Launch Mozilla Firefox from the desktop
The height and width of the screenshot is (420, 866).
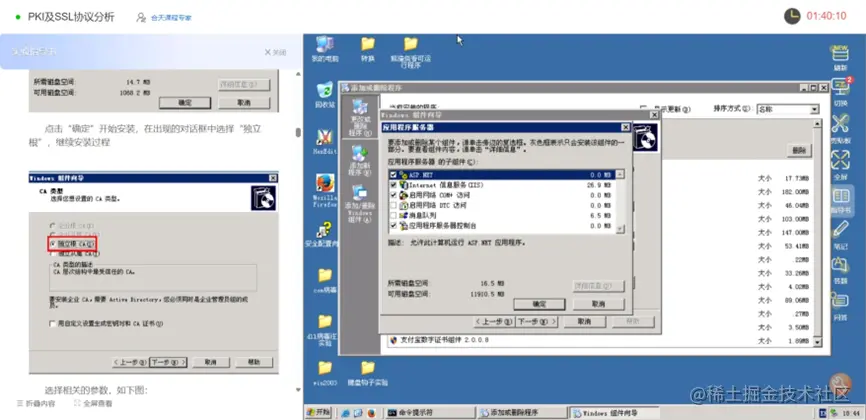pos(325,191)
